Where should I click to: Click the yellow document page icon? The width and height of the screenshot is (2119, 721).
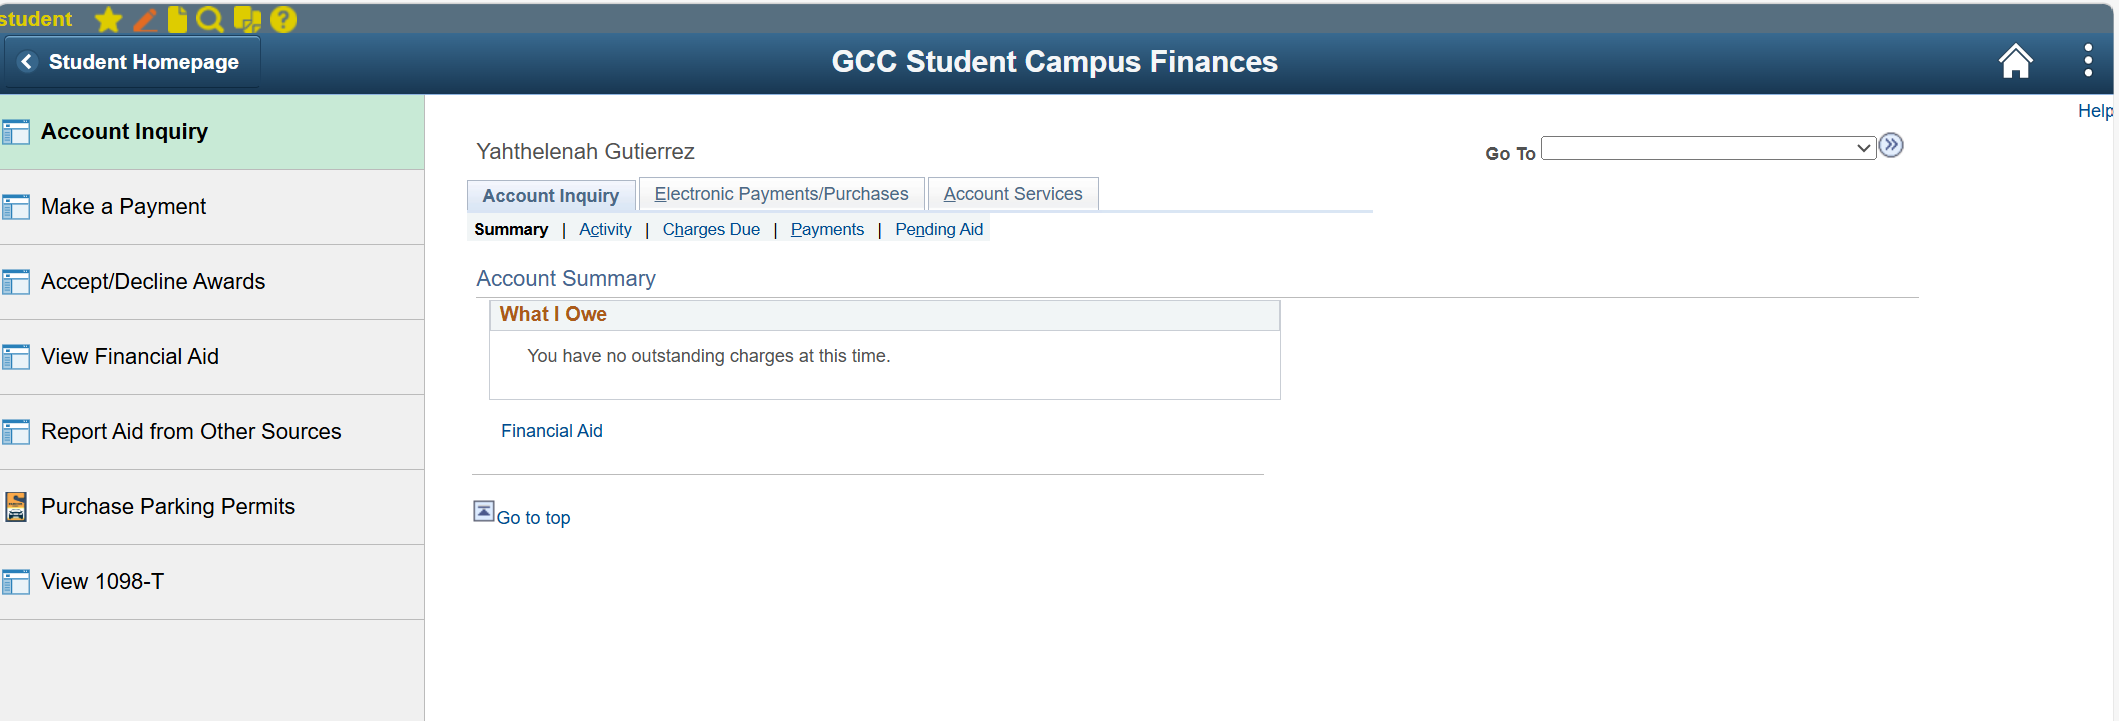tap(178, 19)
